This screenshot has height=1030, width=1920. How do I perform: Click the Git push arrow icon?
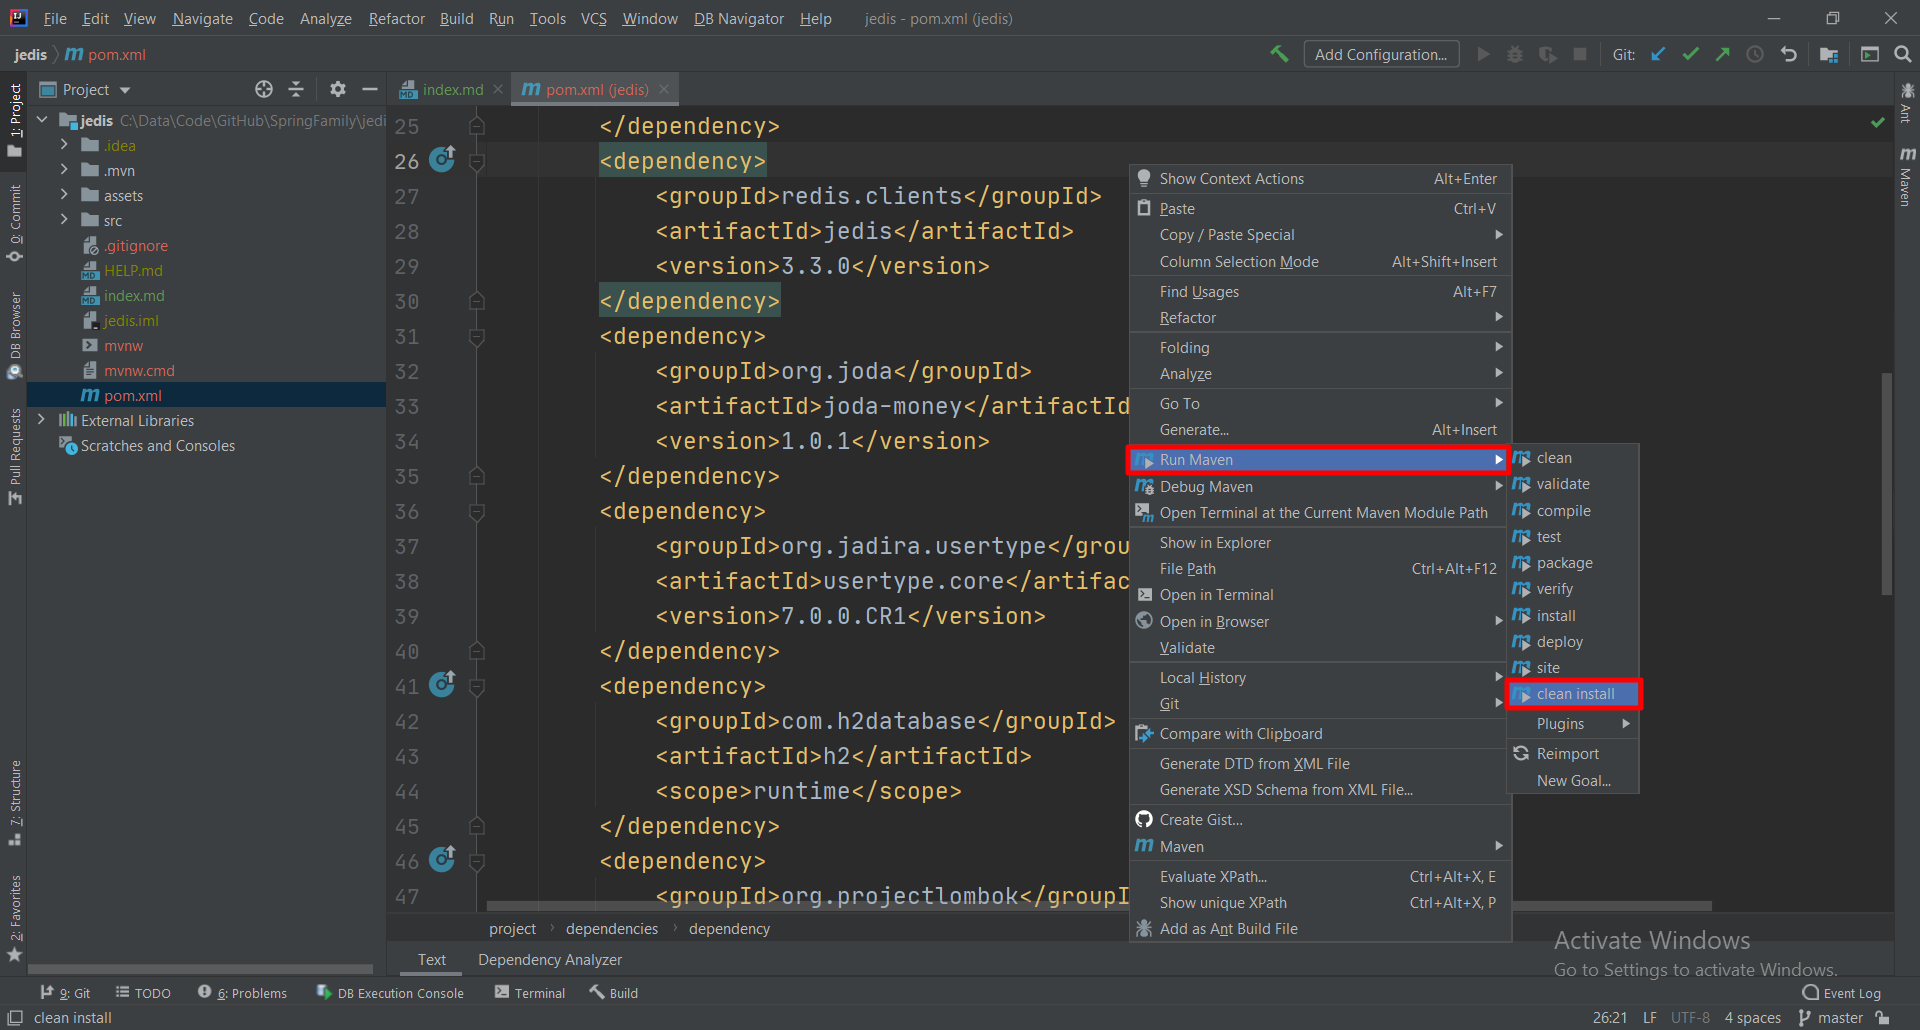pos(1722,54)
